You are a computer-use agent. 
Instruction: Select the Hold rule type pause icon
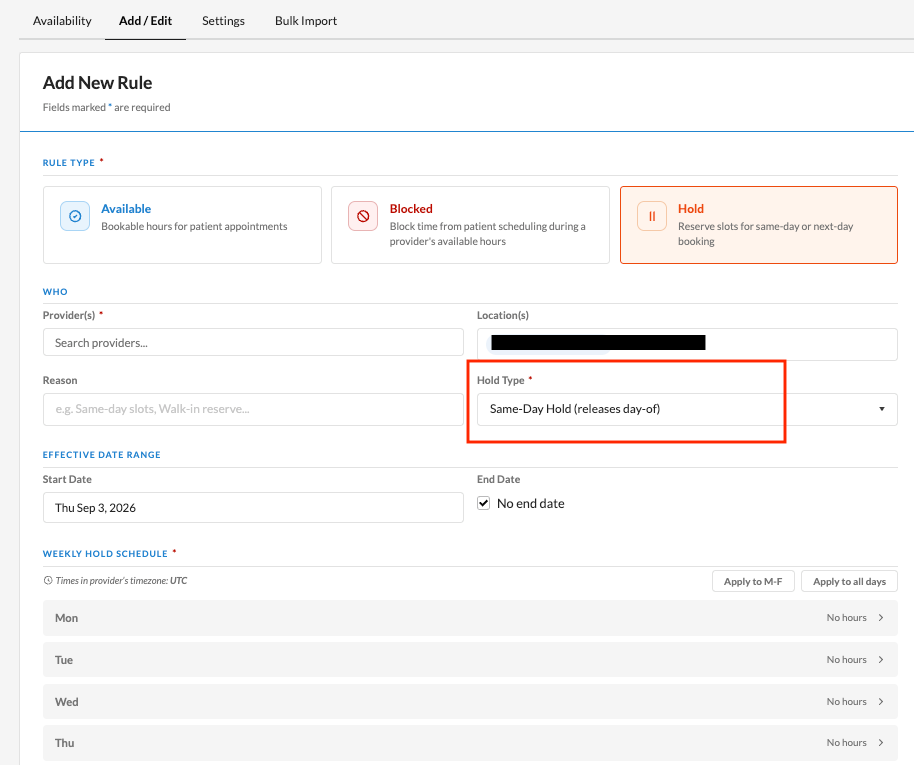(x=652, y=216)
